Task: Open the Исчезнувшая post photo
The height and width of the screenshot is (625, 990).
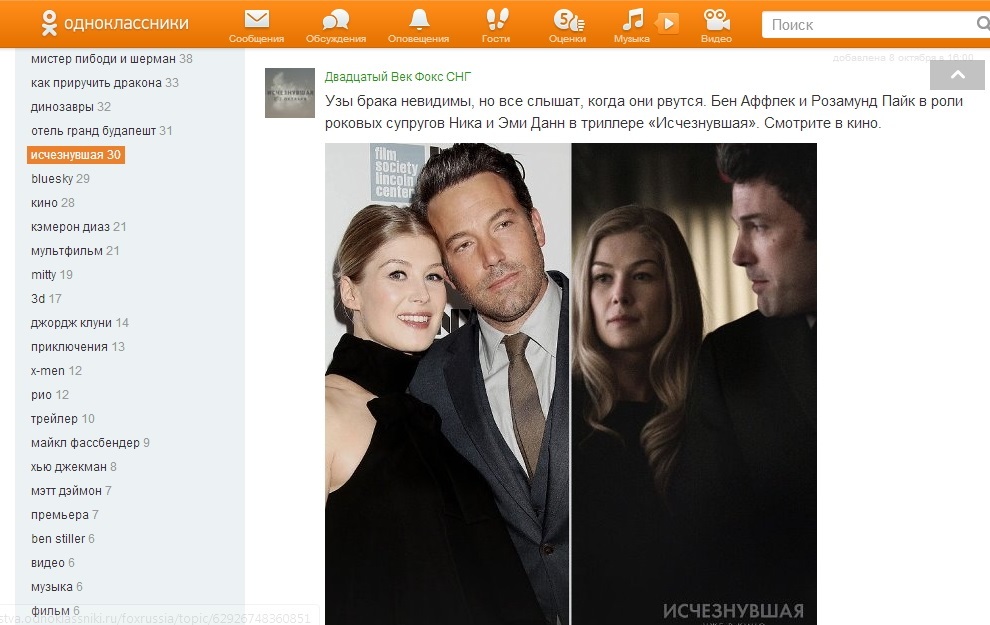Action: pyautogui.click(x=571, y=384)
